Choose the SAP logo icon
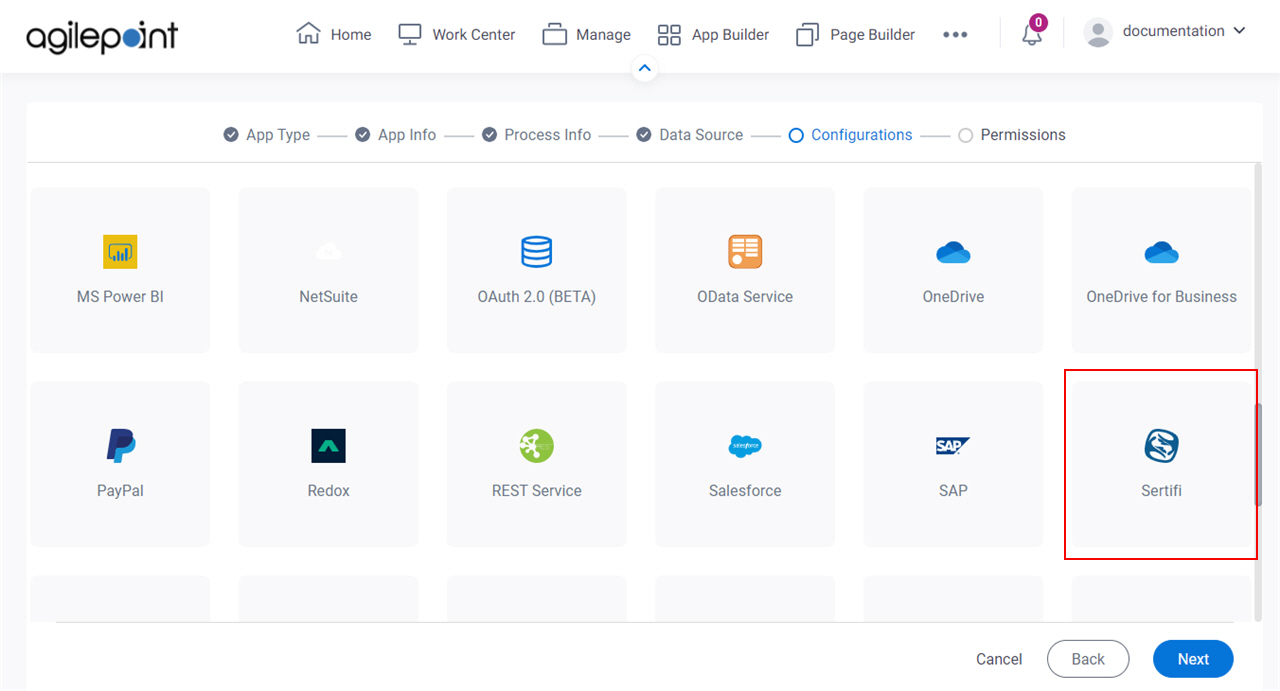Screen dimensions: 1280x691 953,446
